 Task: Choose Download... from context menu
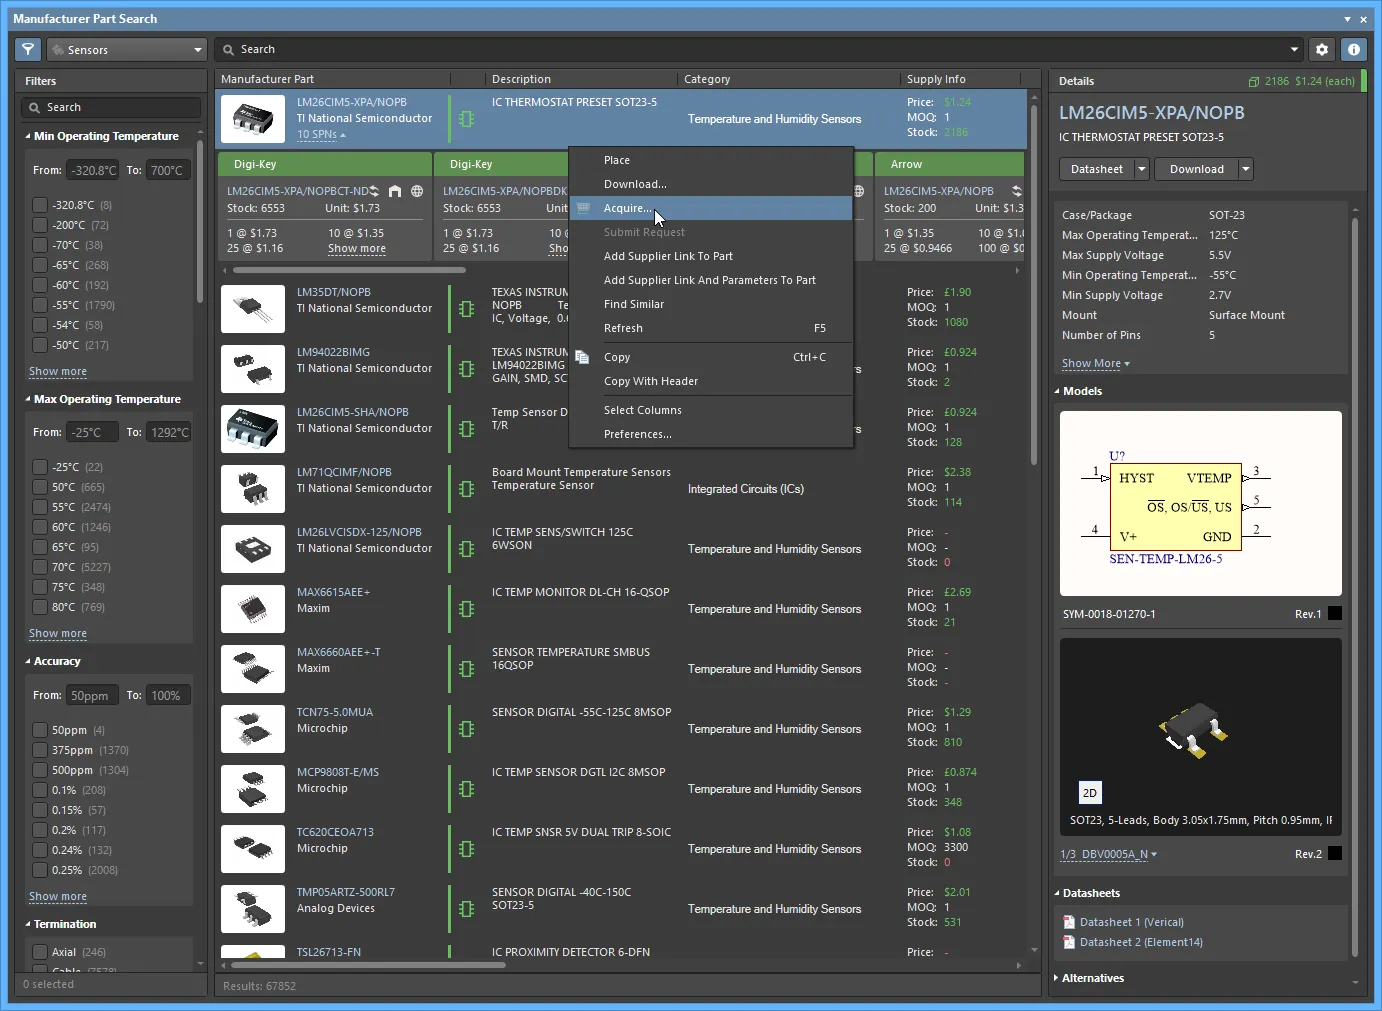710,184
